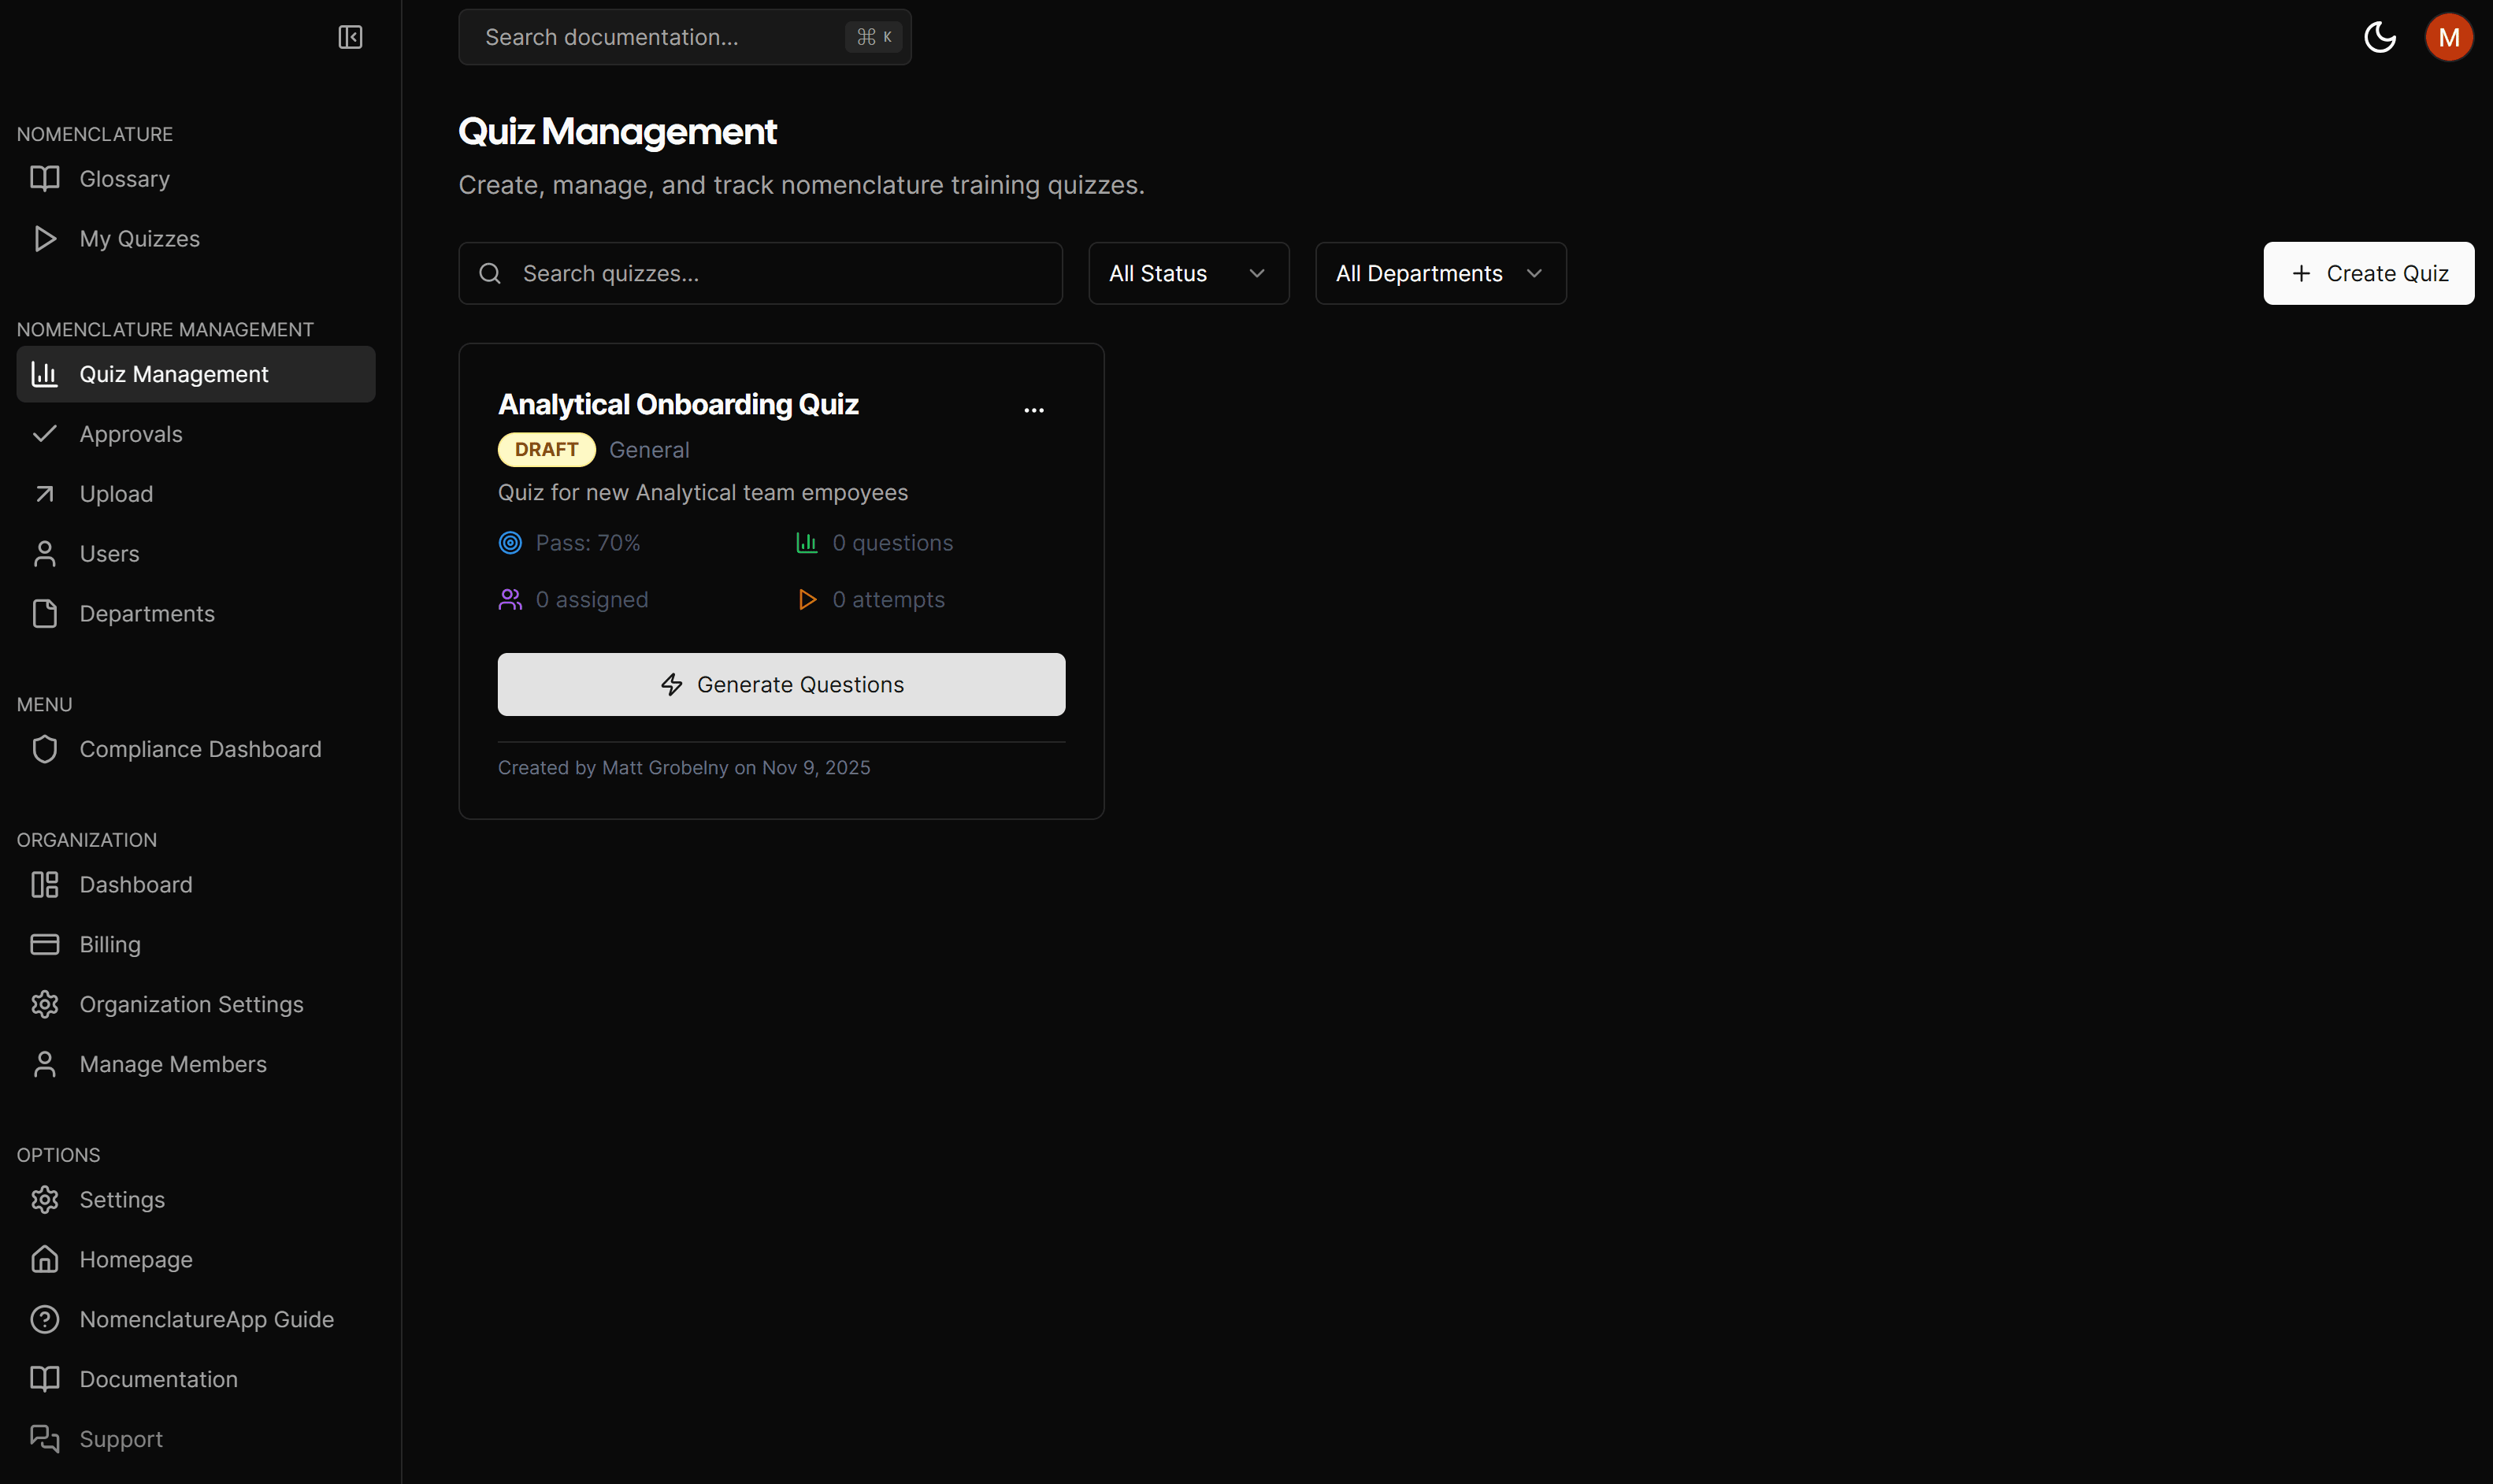Collapse the sidebar panel icon
Viewport: 2493px width, 1484px height.
350,37
